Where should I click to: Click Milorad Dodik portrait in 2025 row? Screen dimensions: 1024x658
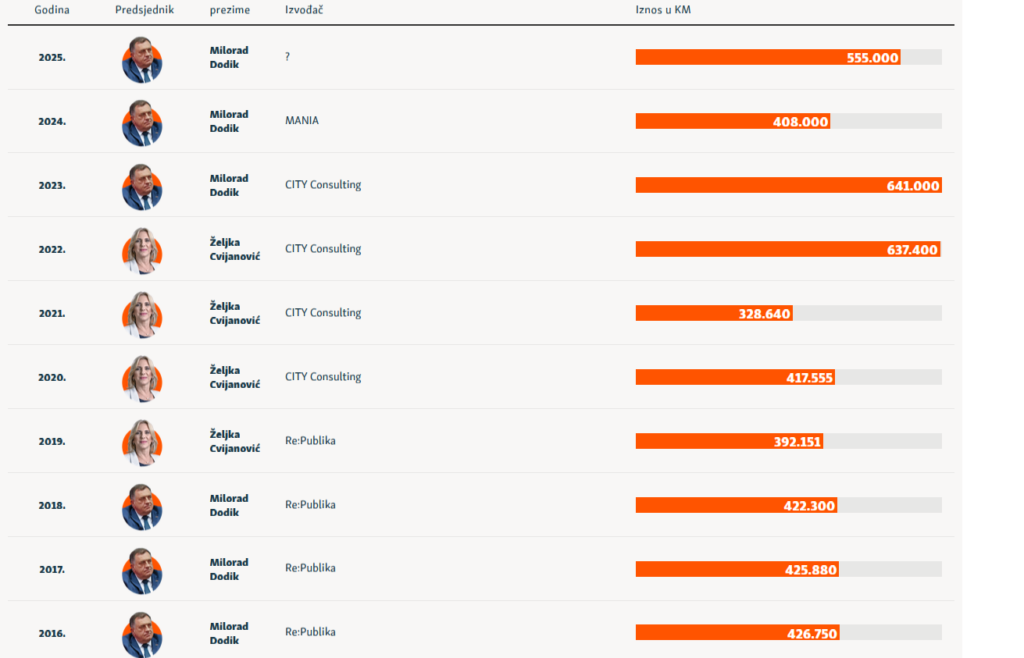[x=142, y=59]
